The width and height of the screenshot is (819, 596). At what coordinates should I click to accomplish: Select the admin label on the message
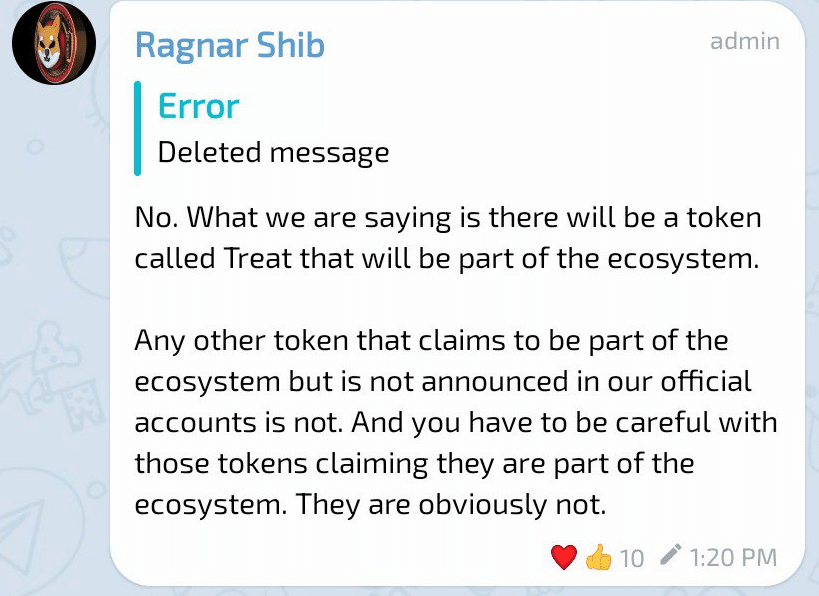[745, 41]
